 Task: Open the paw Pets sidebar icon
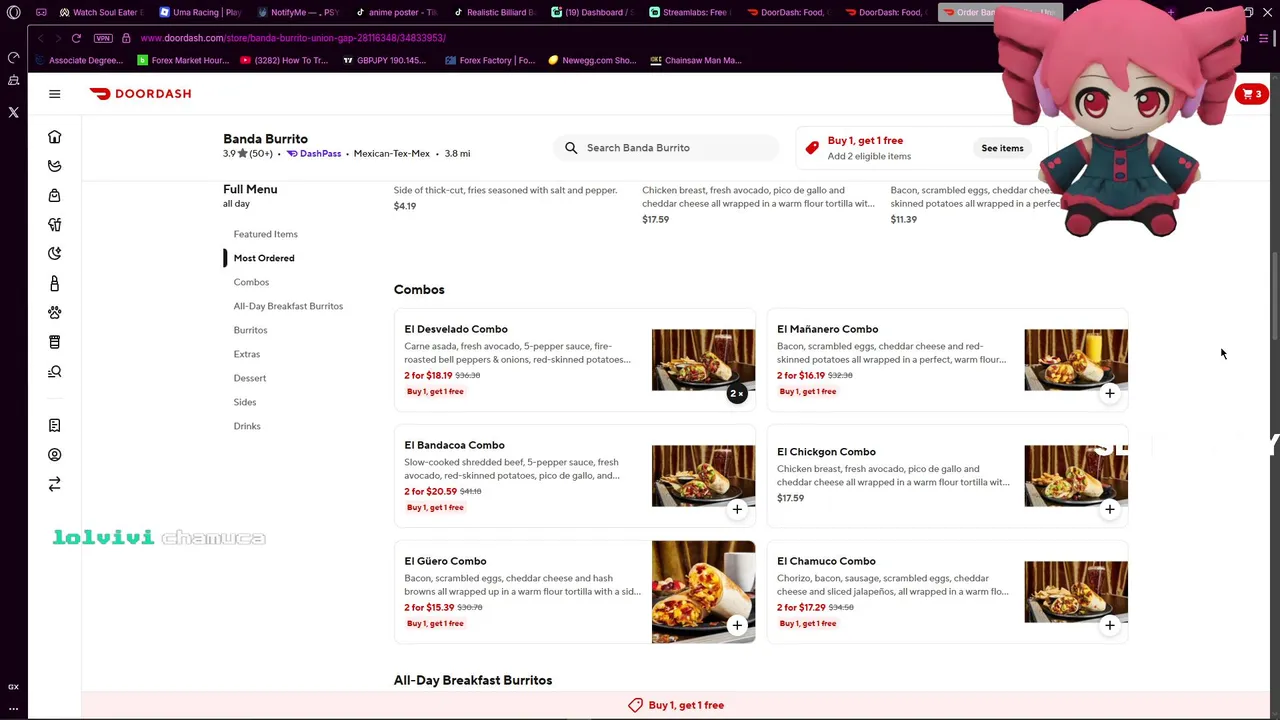click(55, 313)
